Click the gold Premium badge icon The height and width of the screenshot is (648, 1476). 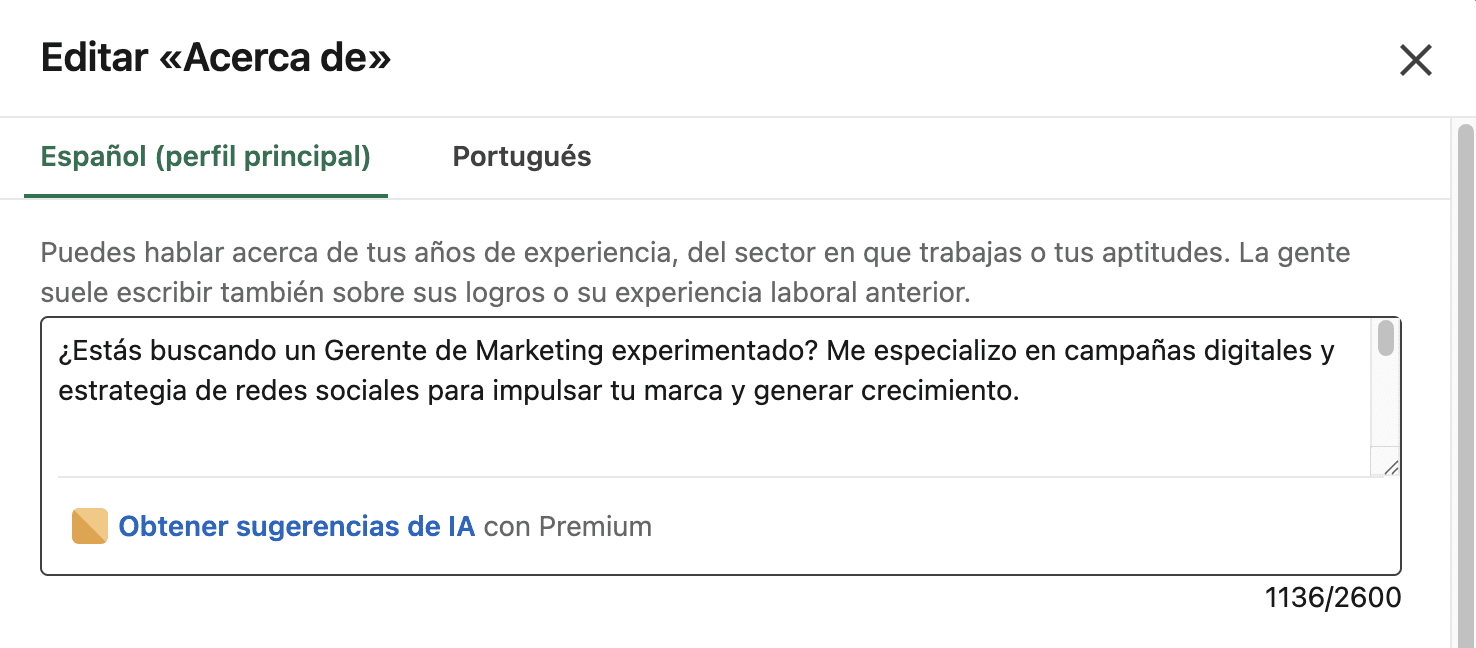tap(90, 526)
